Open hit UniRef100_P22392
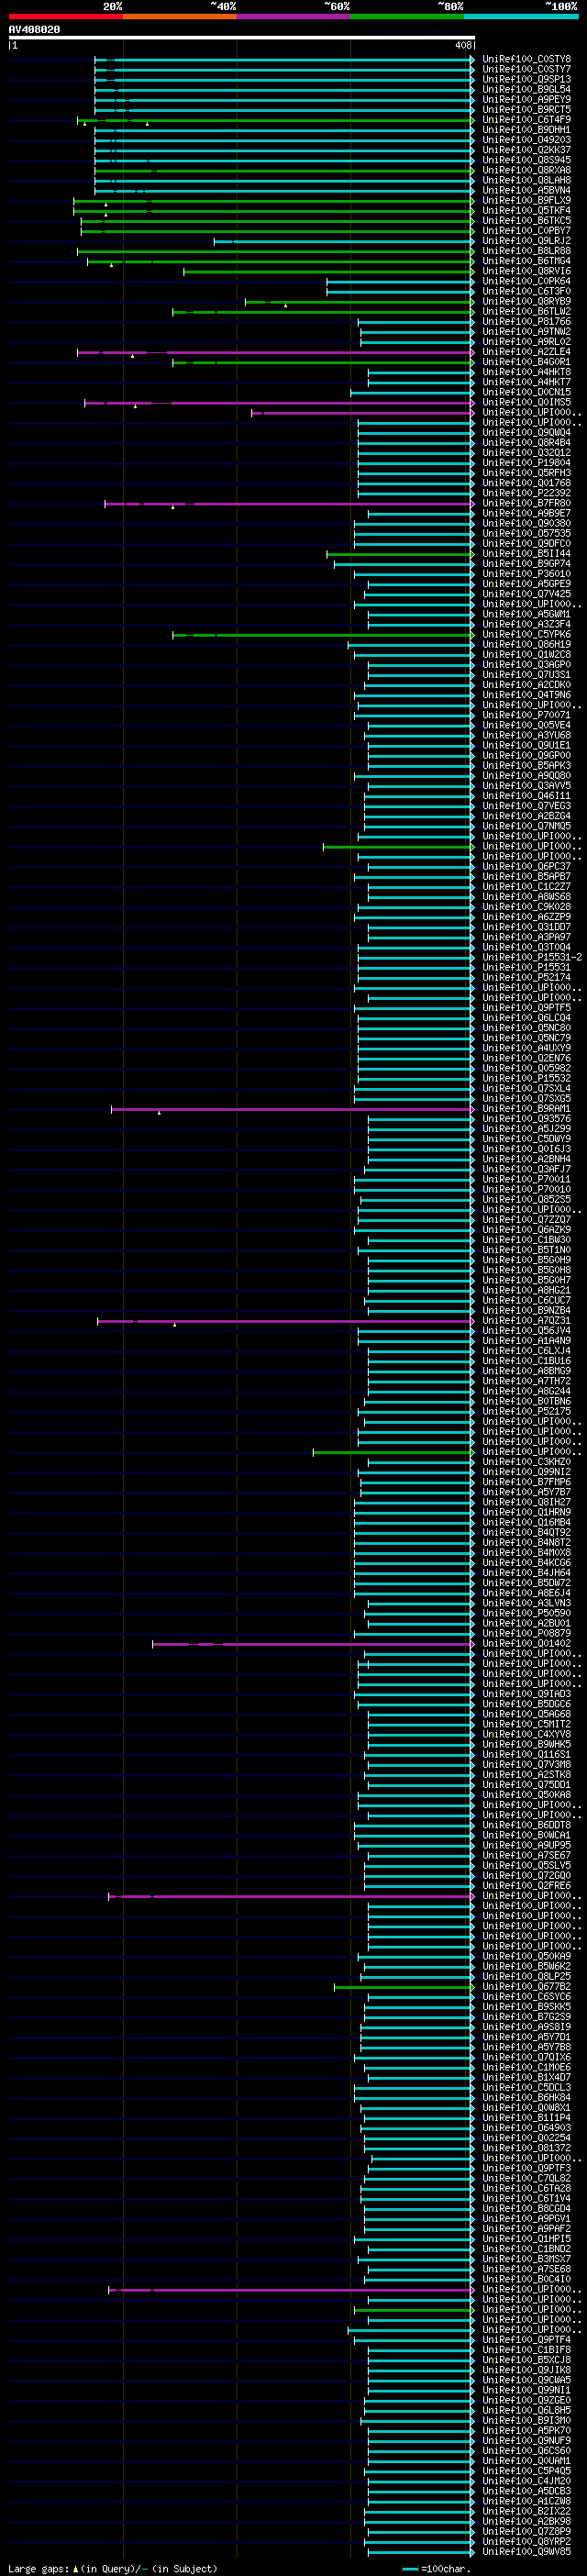587x2576 pixels. (x=526, y=493)
